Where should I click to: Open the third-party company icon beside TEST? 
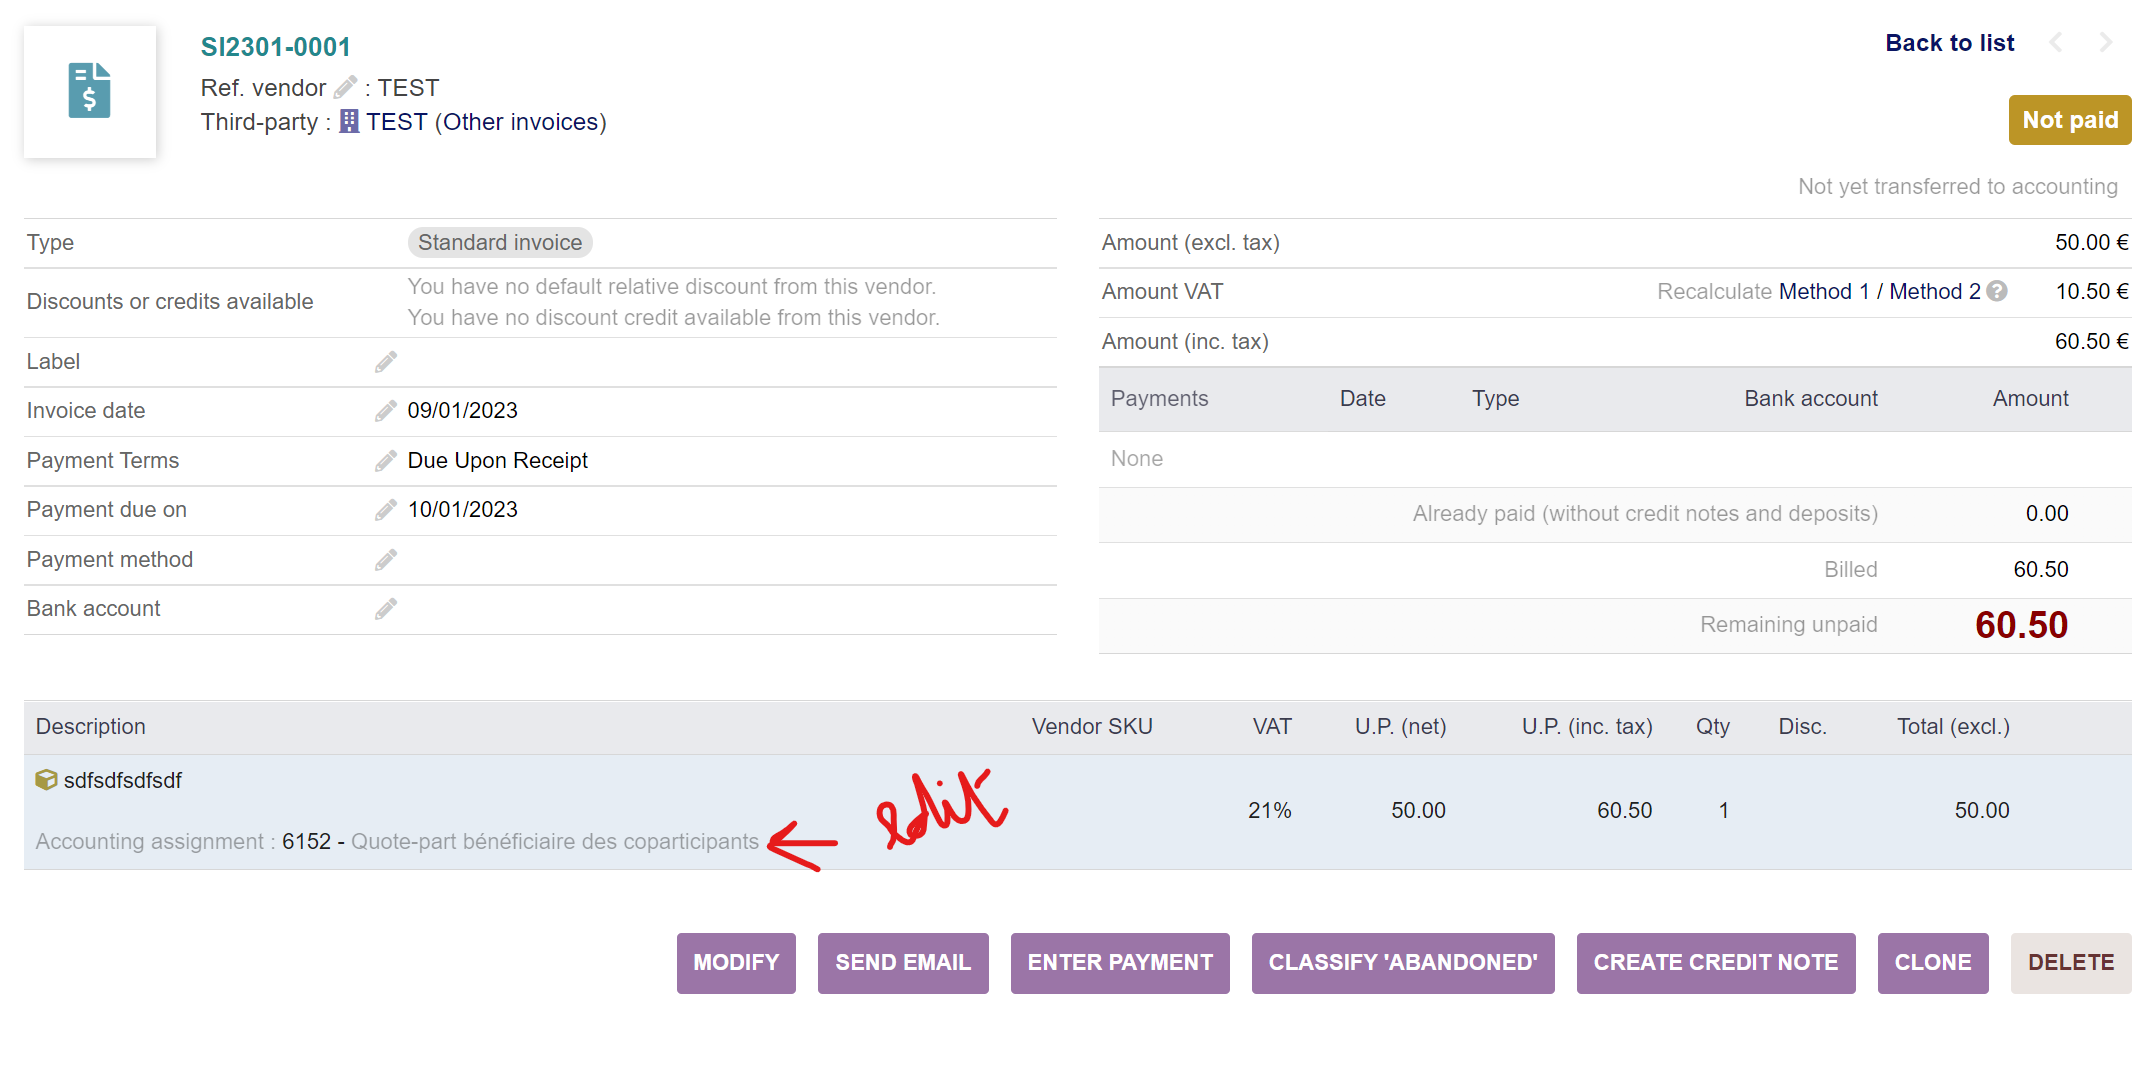[348, 121]
